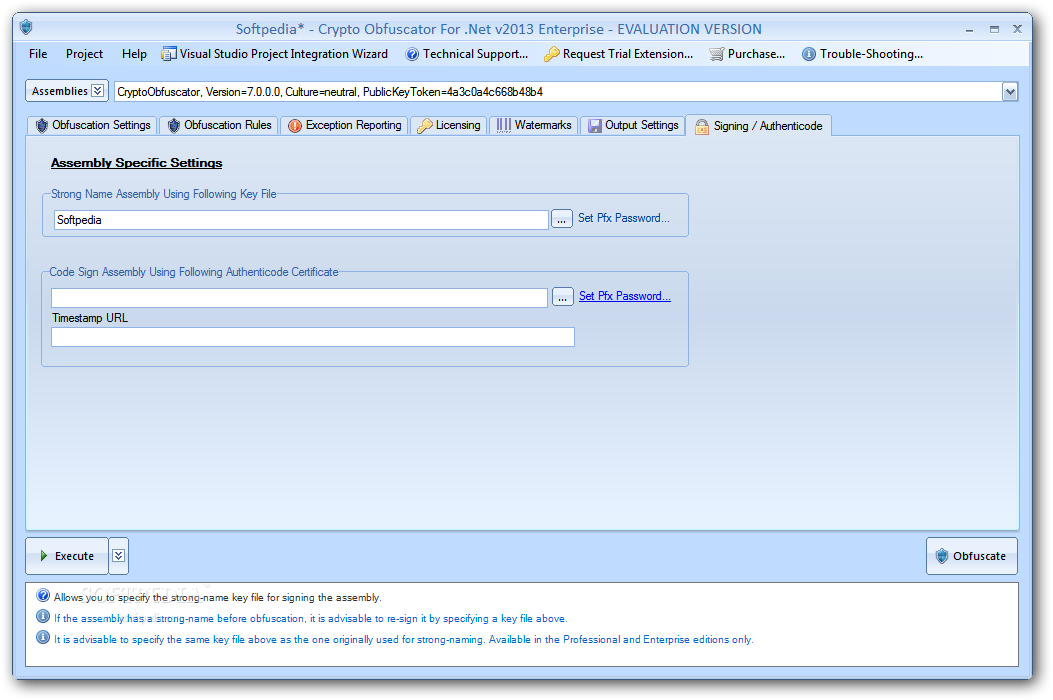Click the Execute button
This screenshot has height=700, width=1053.
coord(66,556)
